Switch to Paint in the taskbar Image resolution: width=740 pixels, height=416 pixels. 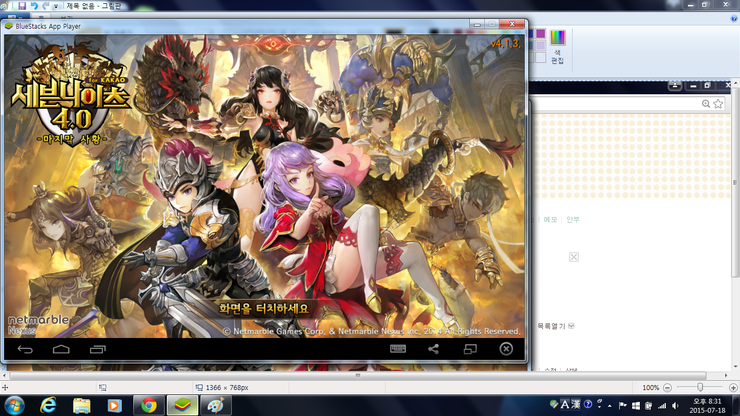pyautogui.click(x=216, y=406)
